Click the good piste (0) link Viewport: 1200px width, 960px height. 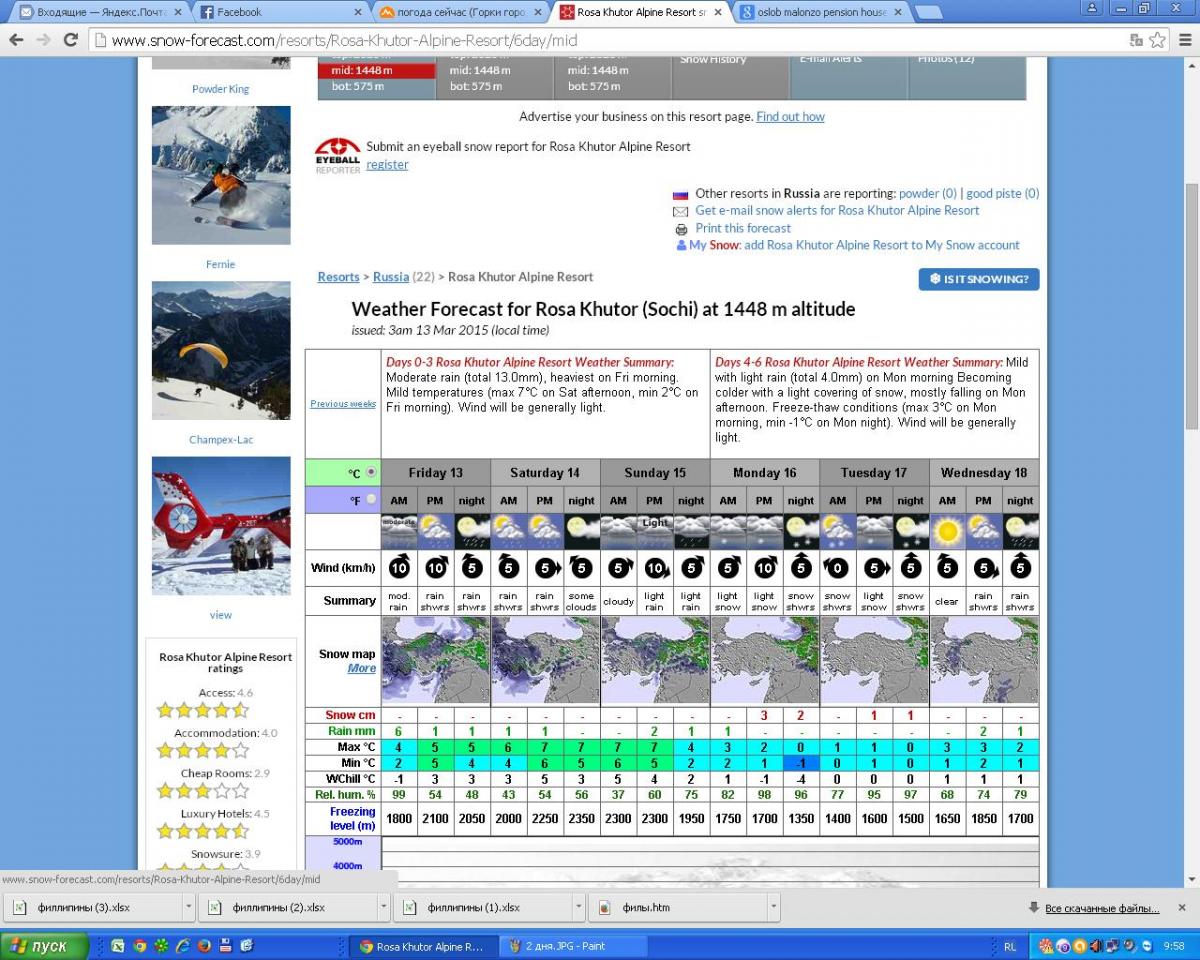[x=1003, y=194]
